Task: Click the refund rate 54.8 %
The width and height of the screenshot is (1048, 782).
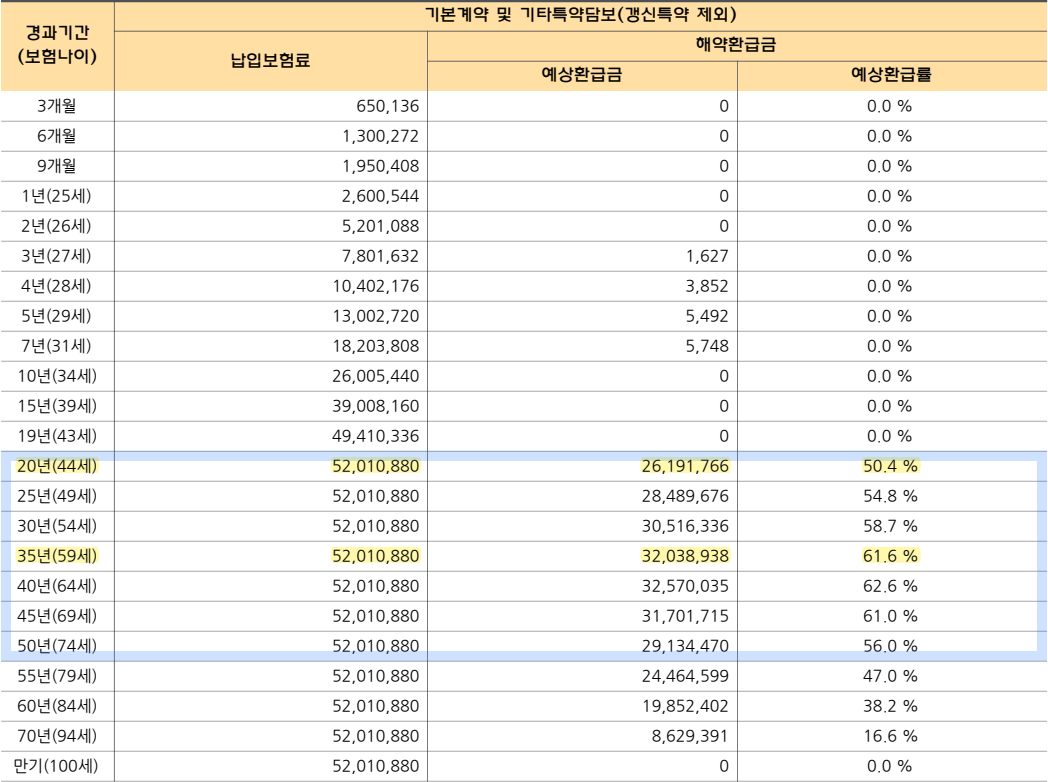Action: pos(890,497)
